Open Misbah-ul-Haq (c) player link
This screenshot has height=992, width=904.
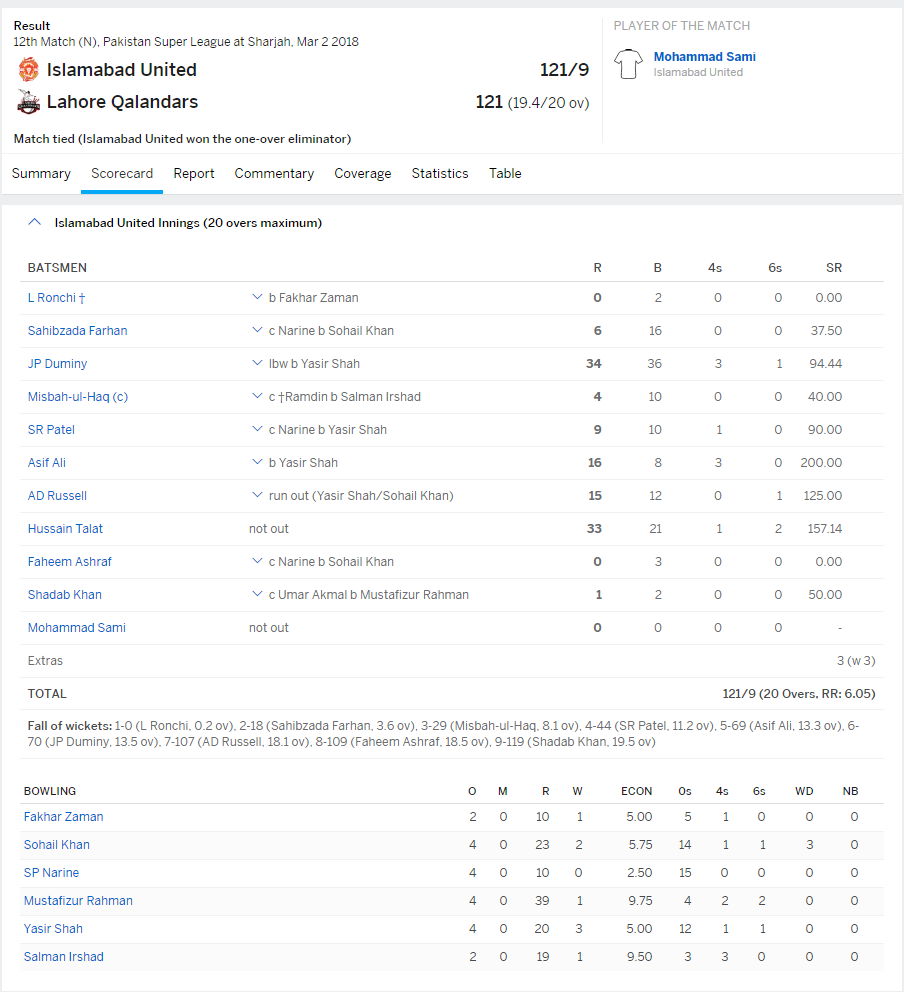pyautogui.click(x=78, y=397)
